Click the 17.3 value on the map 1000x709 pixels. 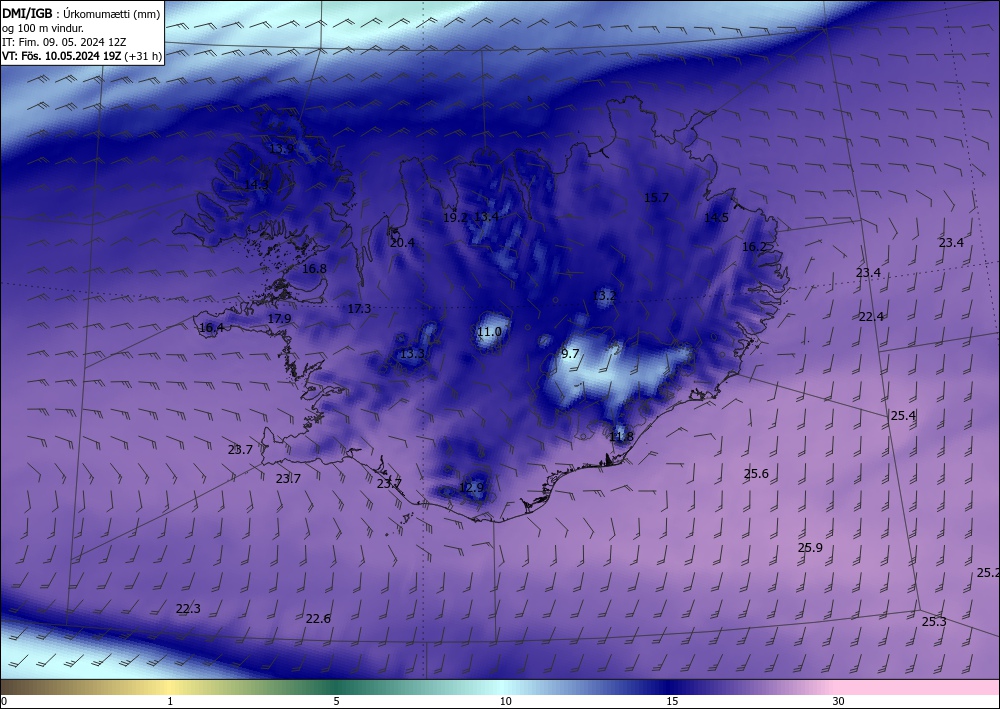pos(359,309)
